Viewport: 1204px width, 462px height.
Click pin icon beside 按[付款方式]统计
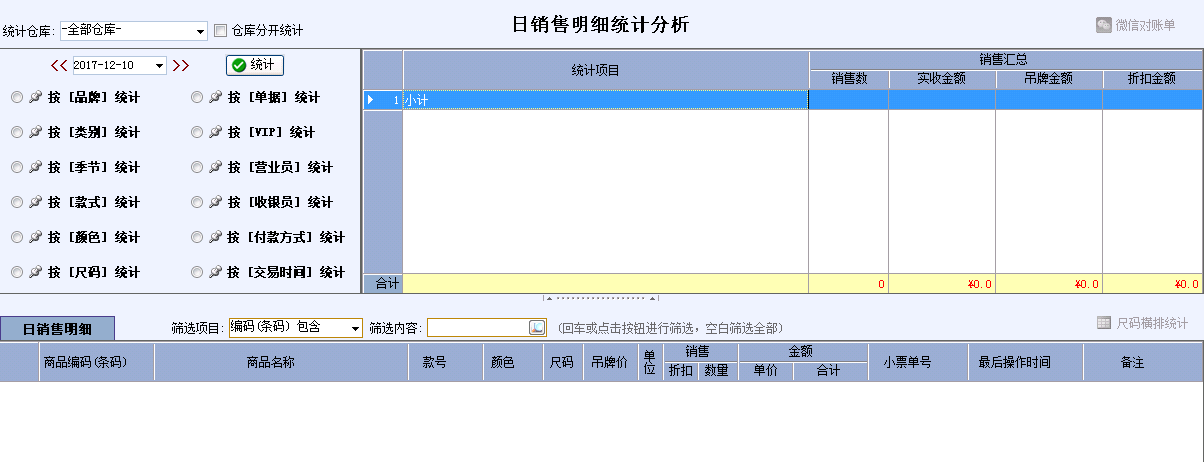click(x=215, y=237)
